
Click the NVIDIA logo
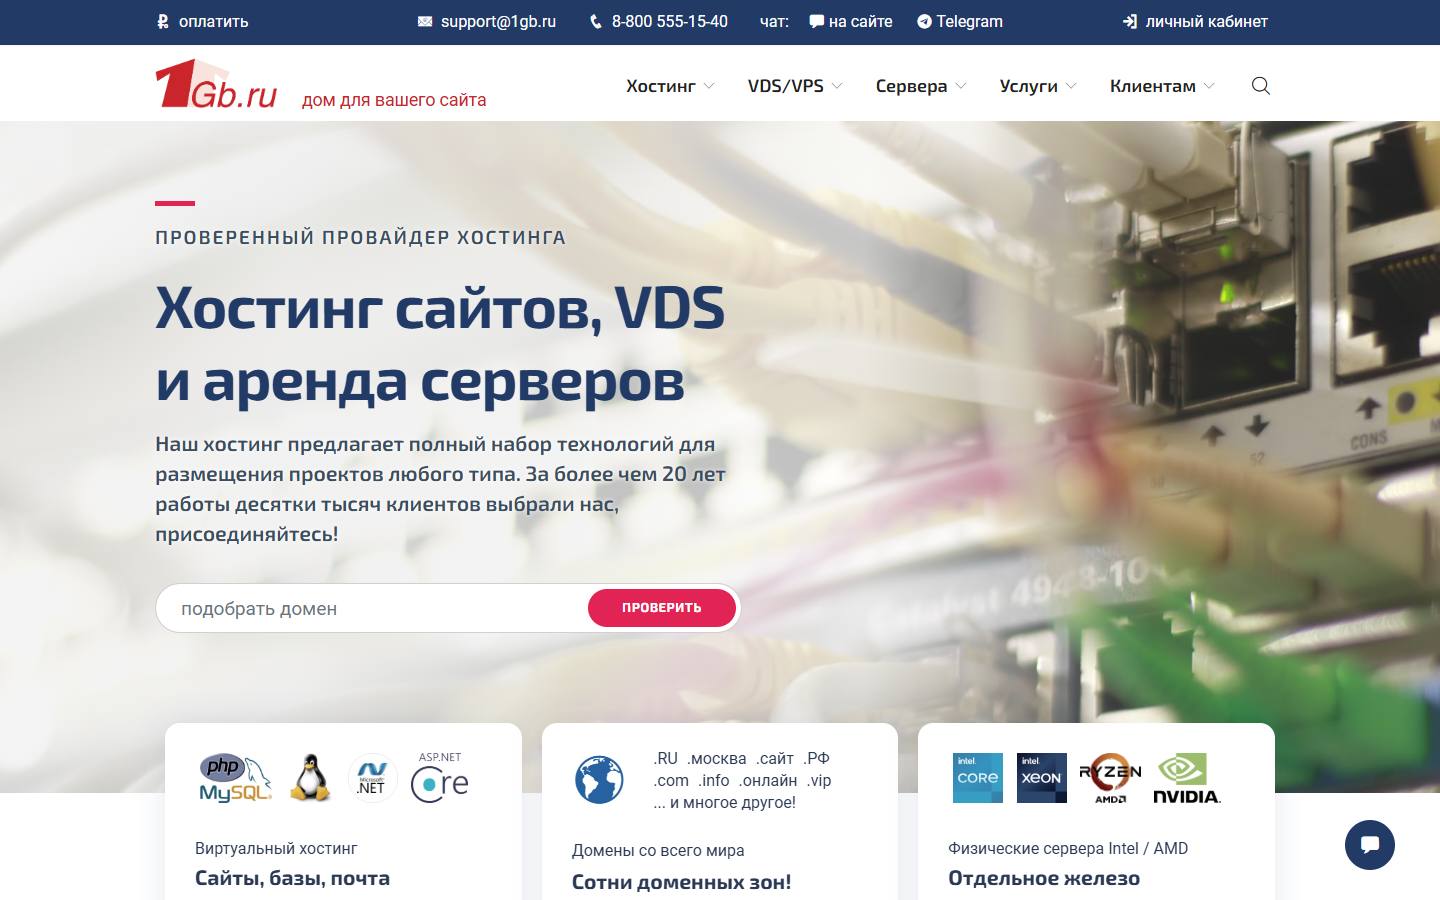pos(1187,778)
